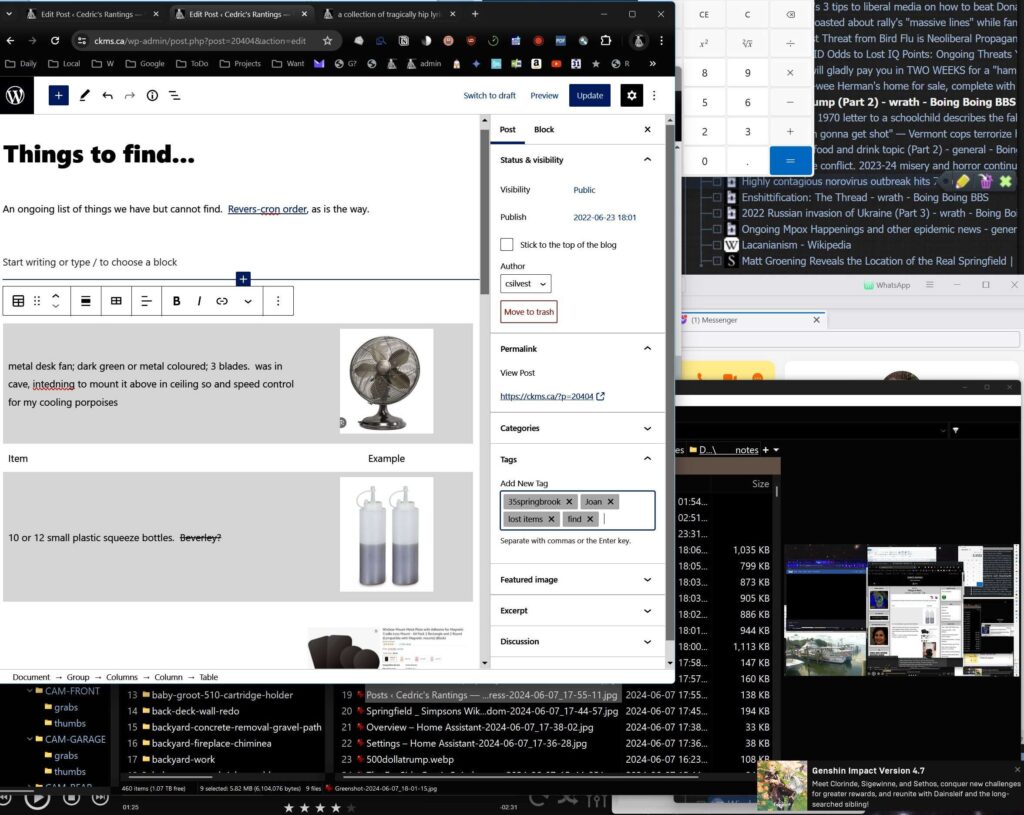Check the box next to Enshittification: The Thread
The image size is (1024, 815).
(x=715, y=198)
